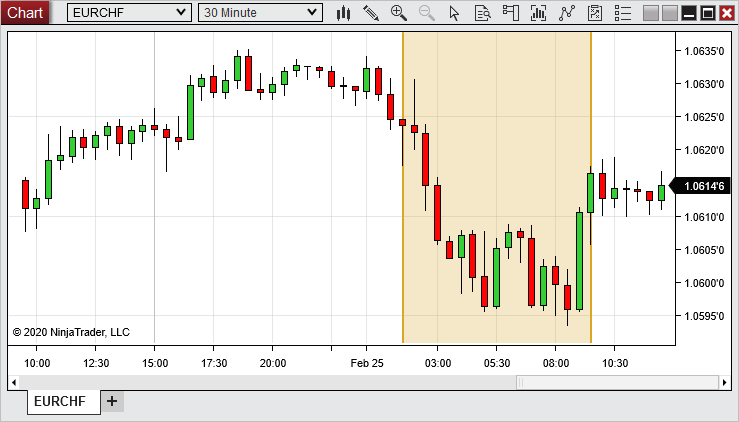Click the zoom in magnifier icon
Image resolution: width=739 pixels, height=422 pixels.
(399, 13)
